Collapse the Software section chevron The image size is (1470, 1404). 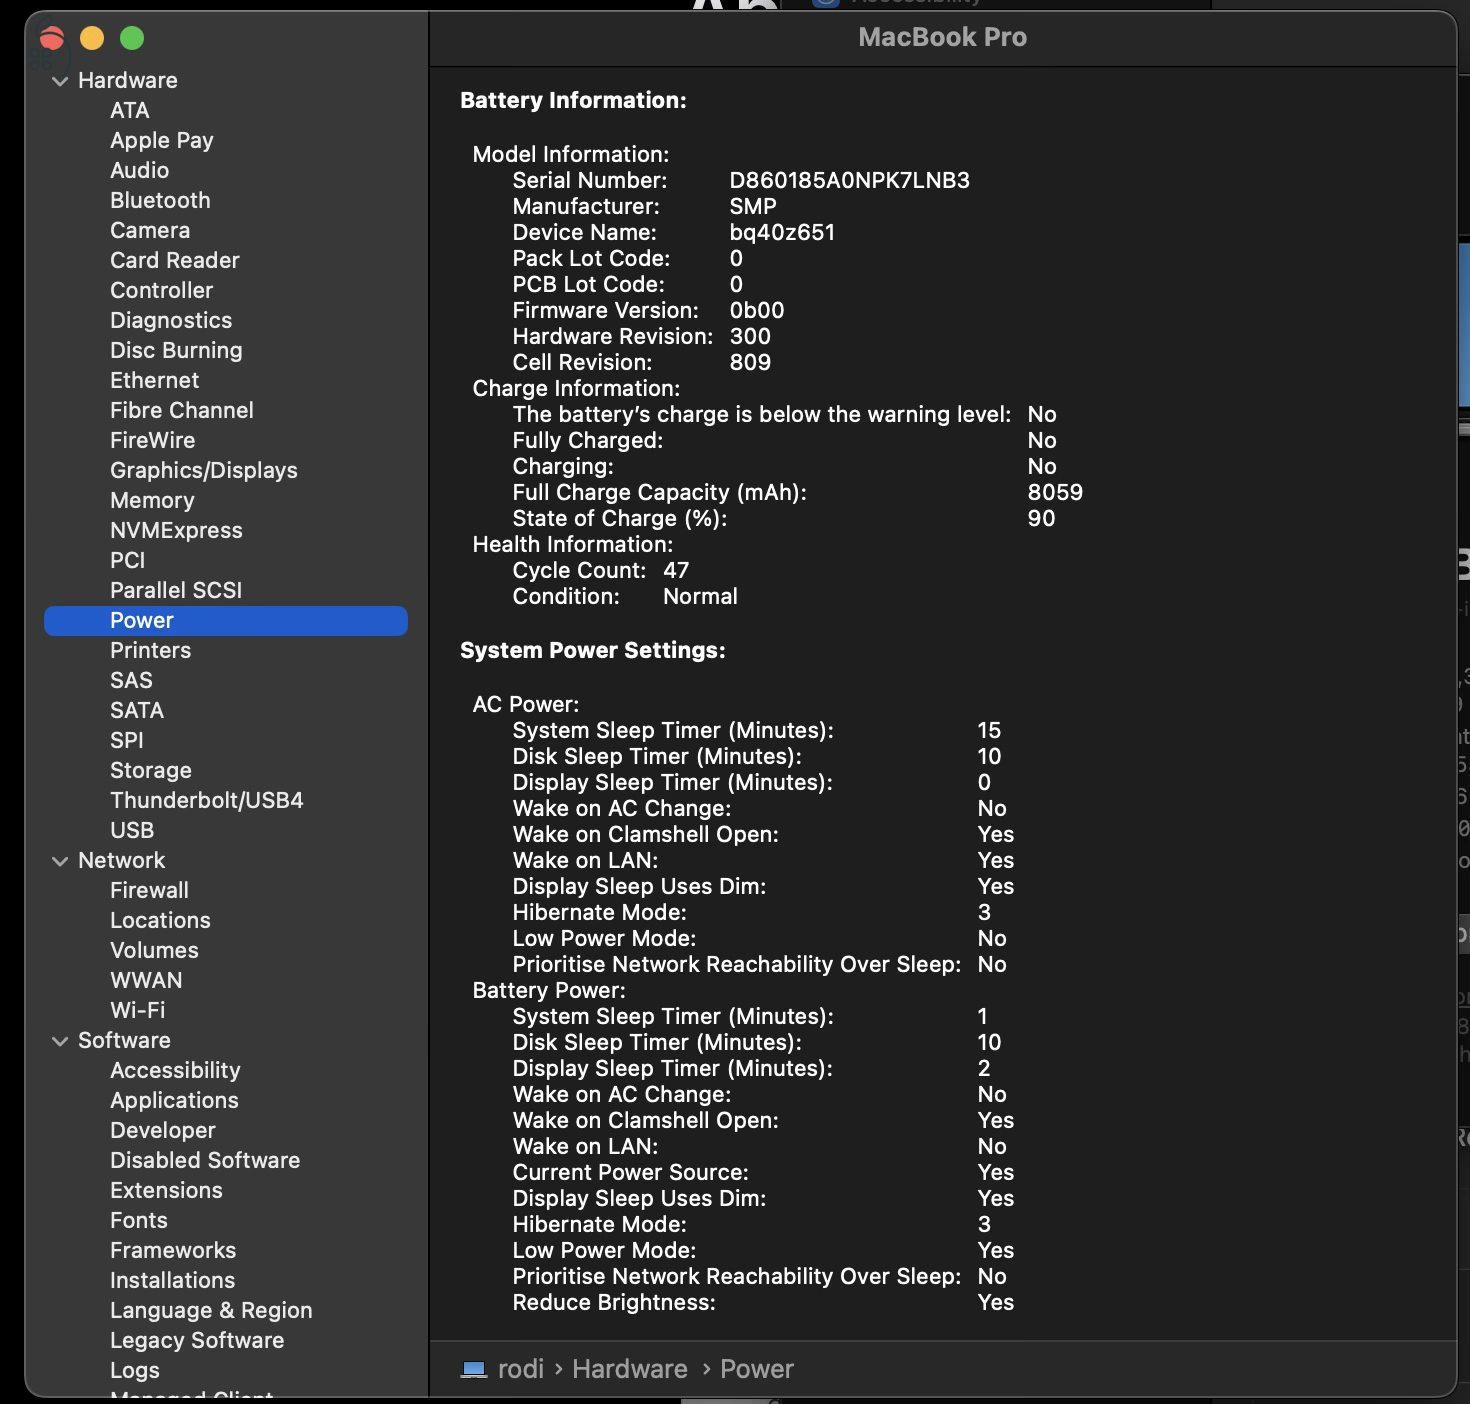[x=60, y=1041]
